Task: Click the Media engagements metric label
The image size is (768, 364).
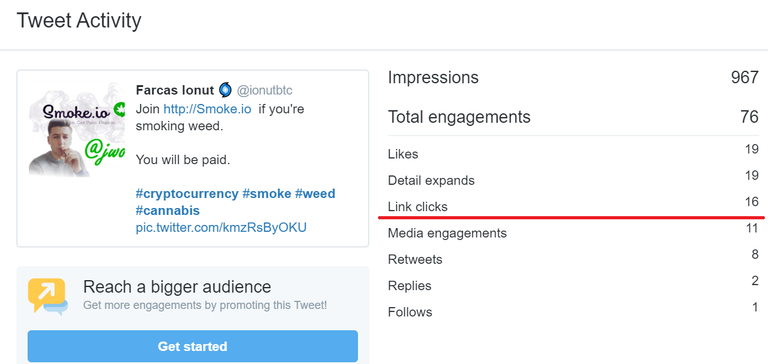Action: point(447,233)
